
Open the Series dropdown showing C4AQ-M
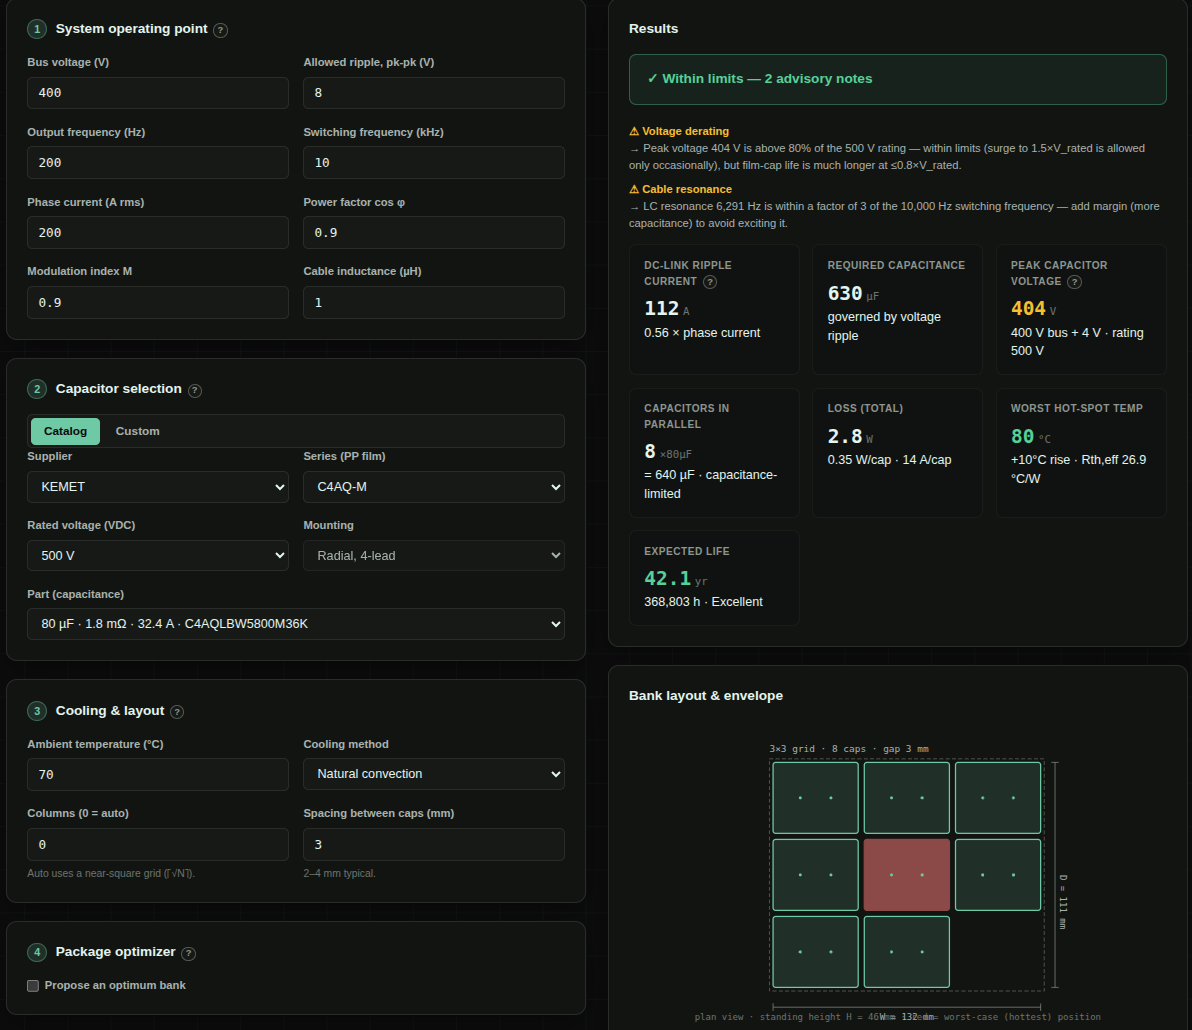[434, 486]
